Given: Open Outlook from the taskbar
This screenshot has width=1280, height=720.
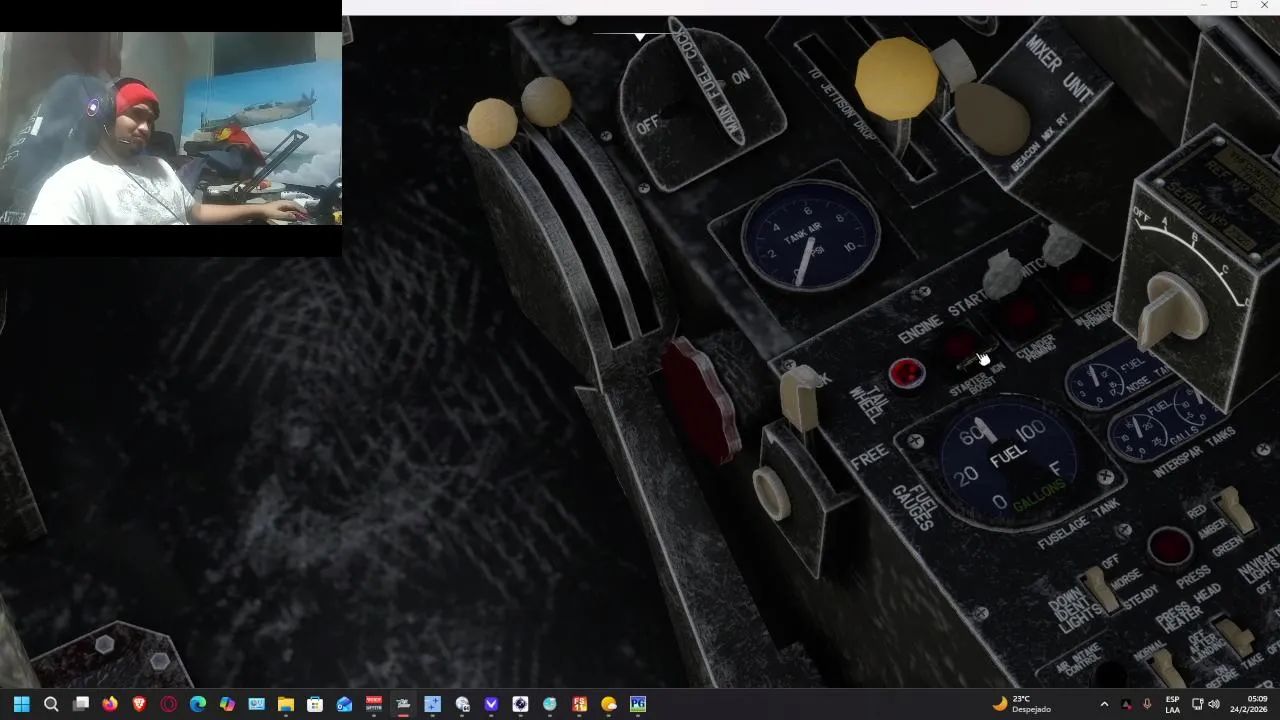Looking at the screenshot, I should [x=345, y=704].
